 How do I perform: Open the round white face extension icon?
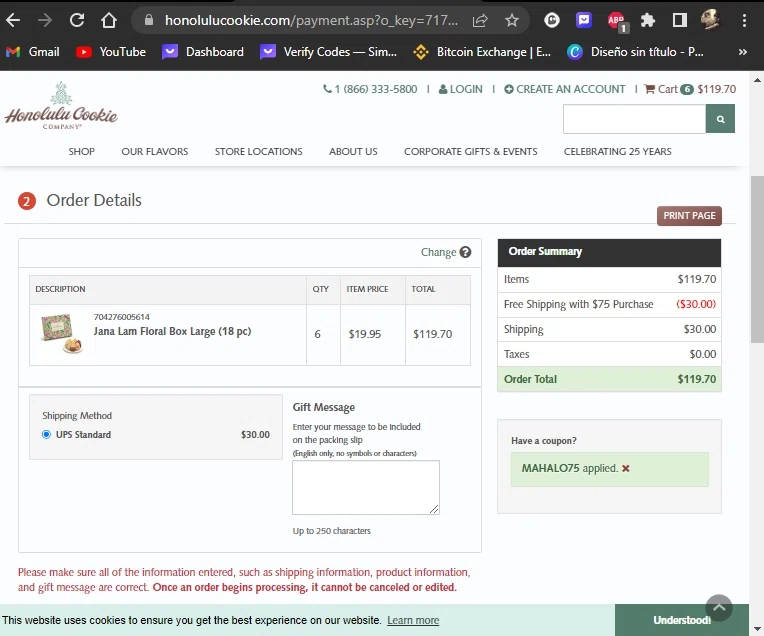coord(552,20)
